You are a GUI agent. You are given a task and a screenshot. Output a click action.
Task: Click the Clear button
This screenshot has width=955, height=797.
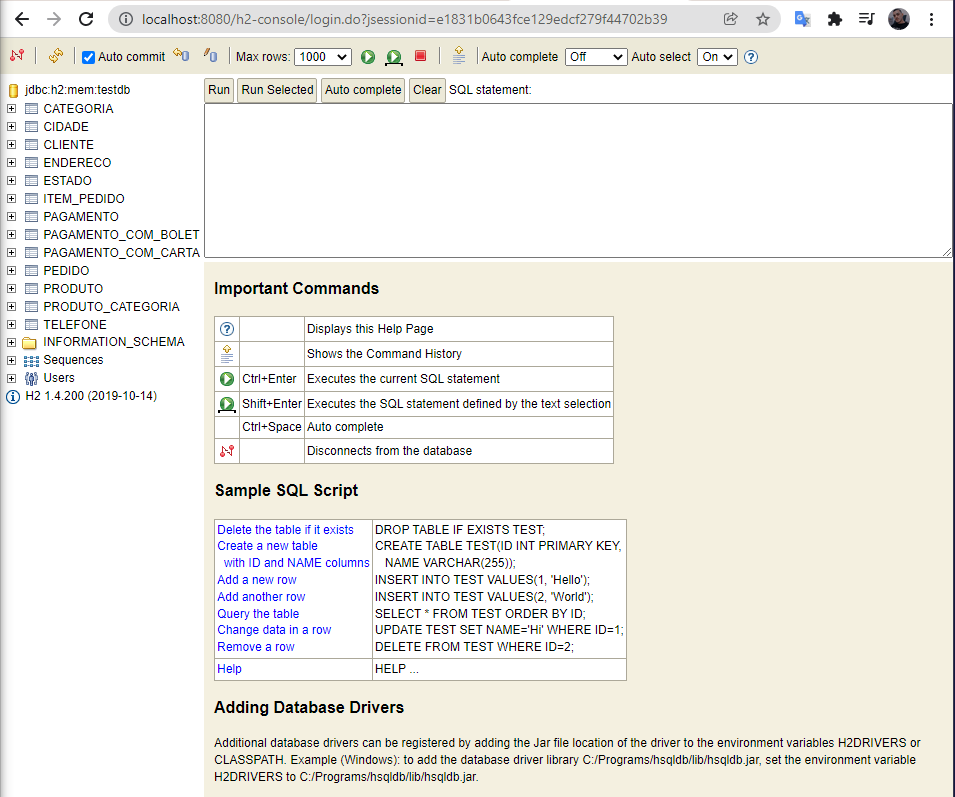(426, 90)
